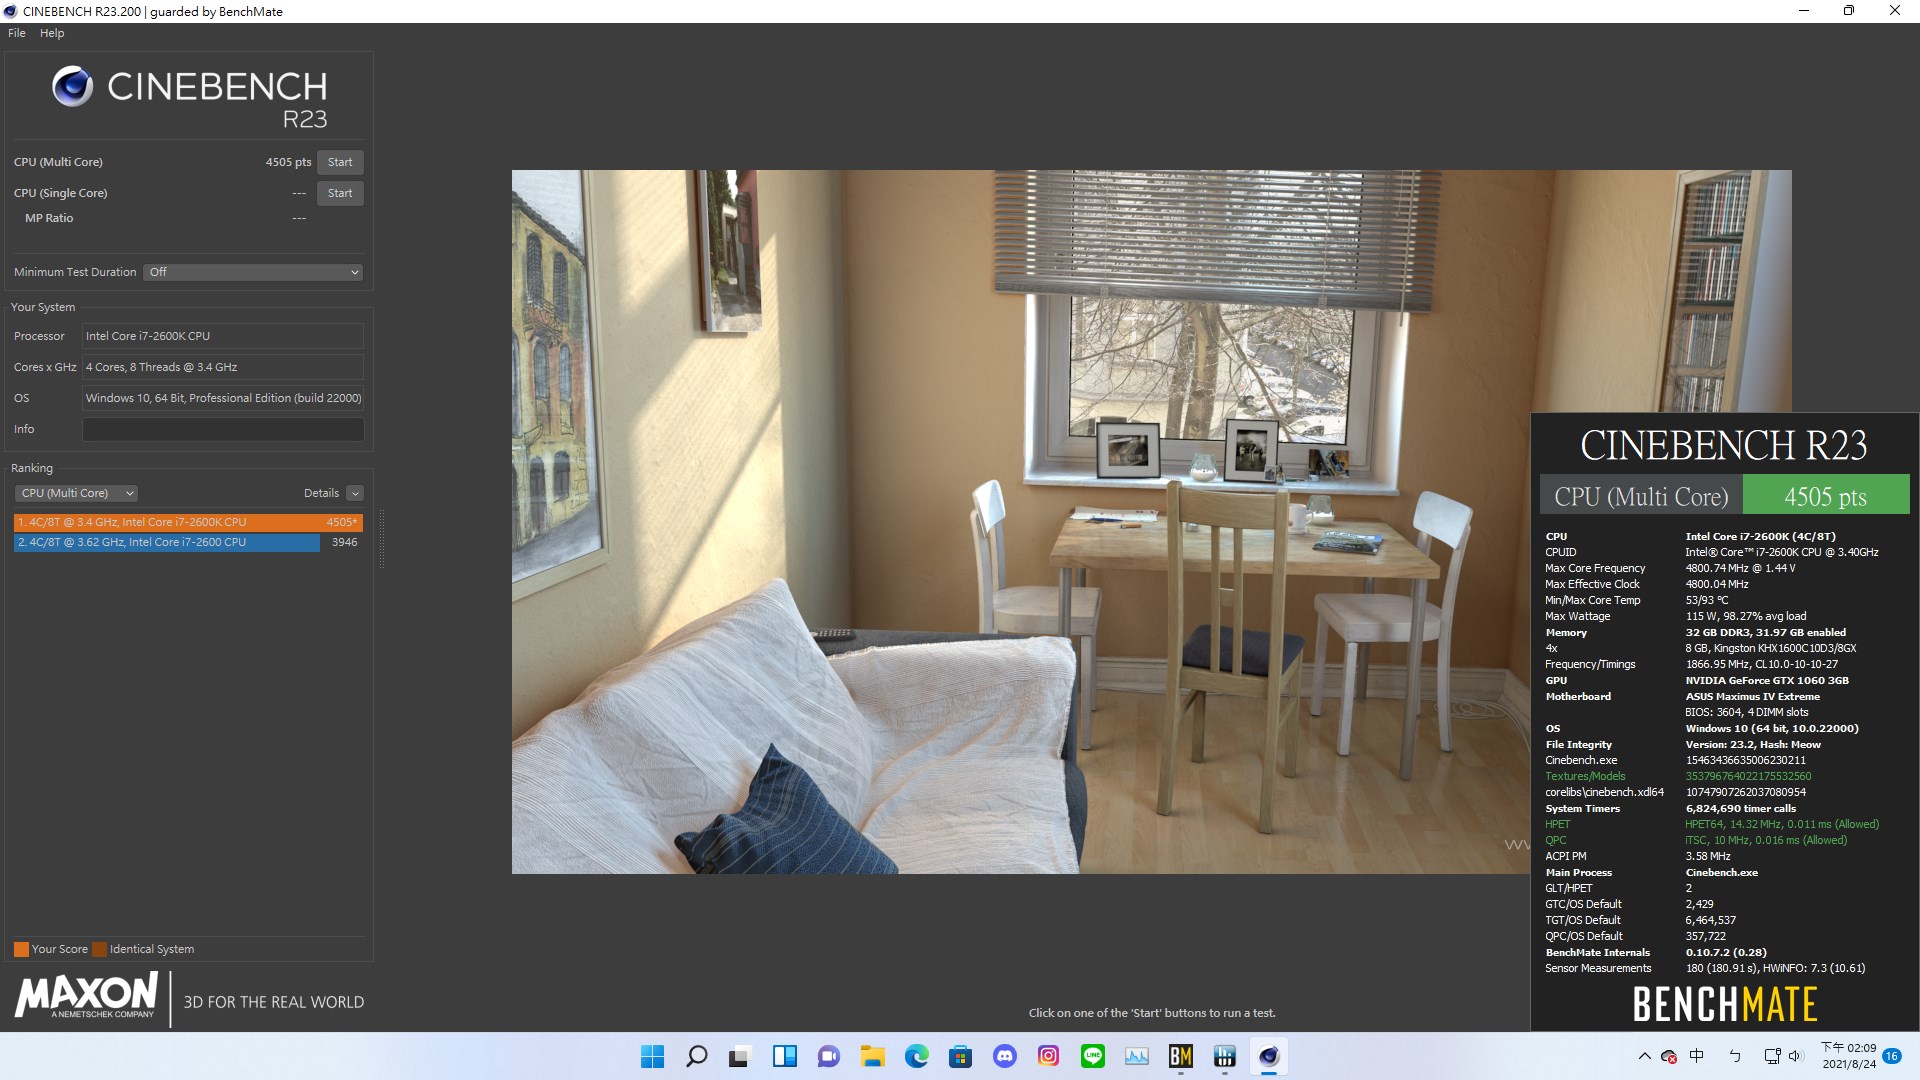Open Microsoft Store from taskbar

pyautogui.click(x=960, y=1056)
